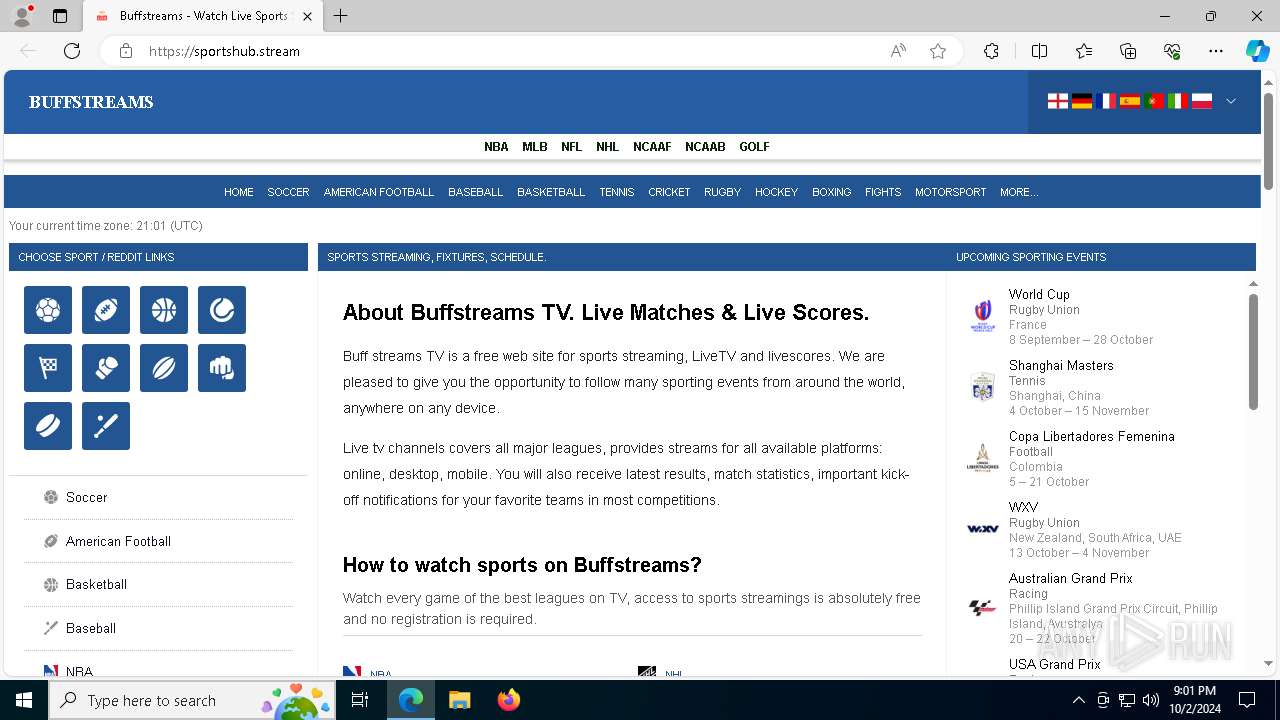Switch language to Portuguese flag

[x=1154, y=101]
